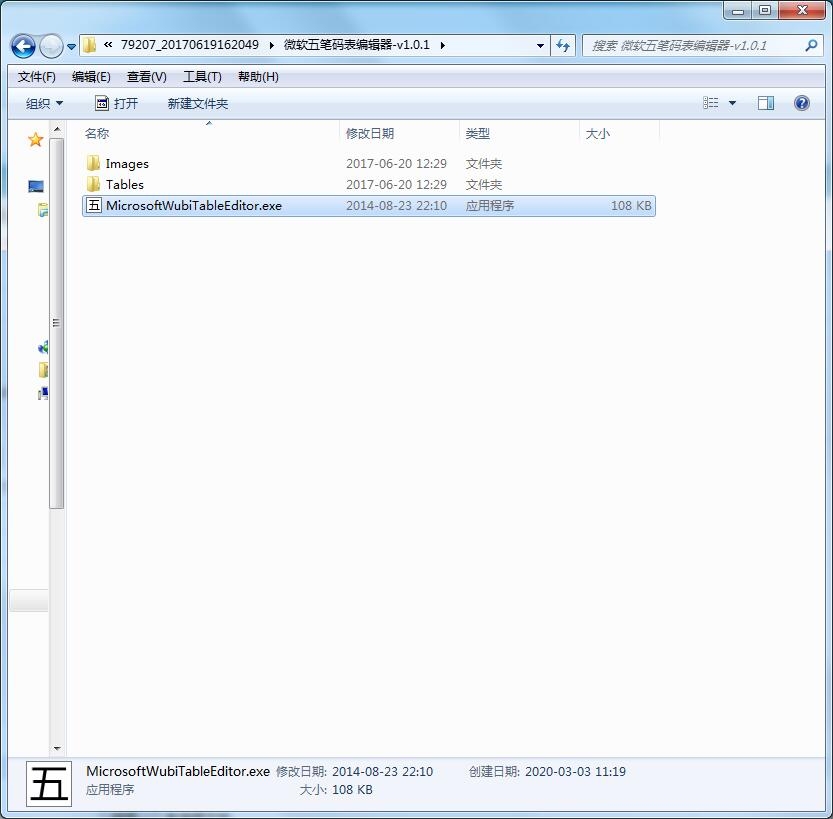Open the 组织 dropdown

tap(45, 104)
